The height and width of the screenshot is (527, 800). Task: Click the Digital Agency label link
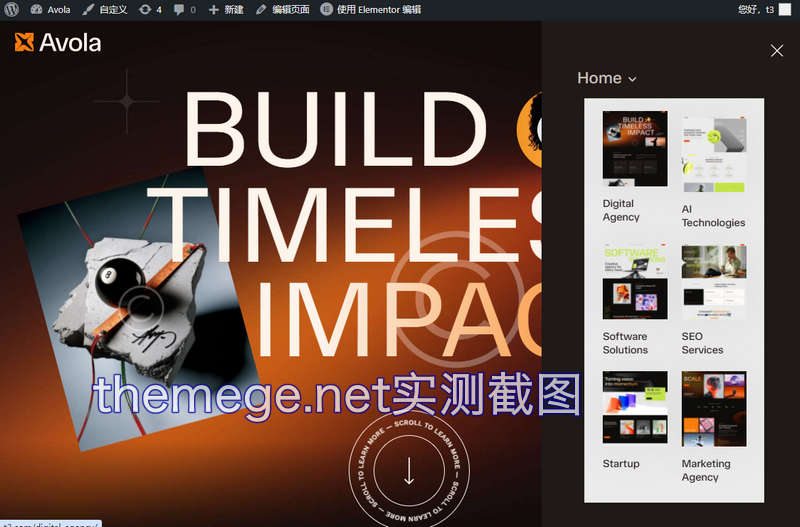coord(621,210)
